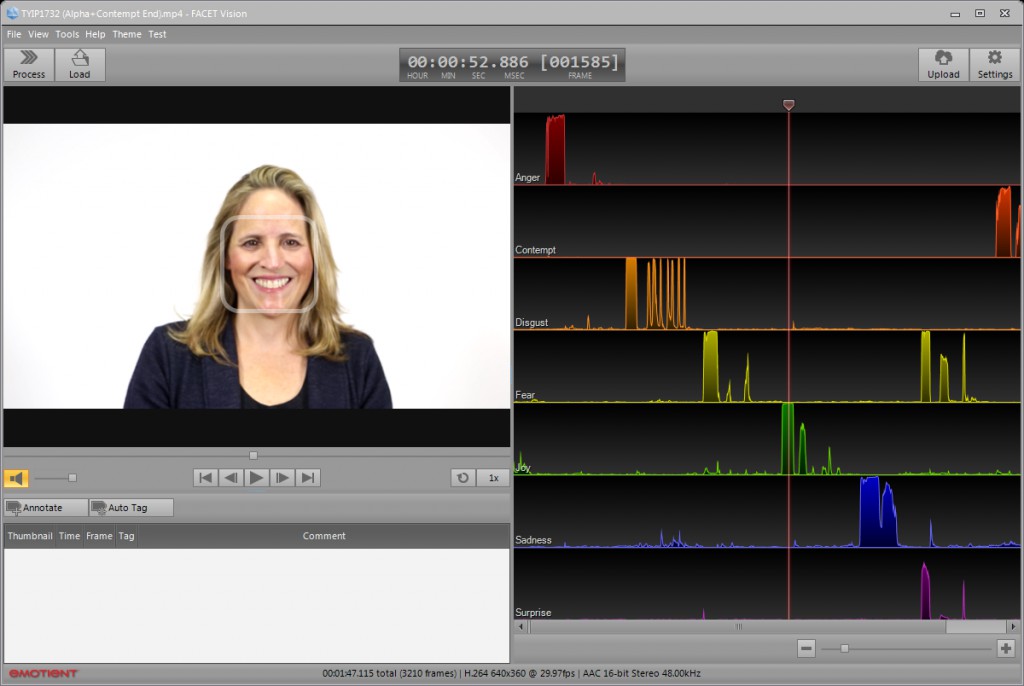Click the timecode display 00:00:52.886

468,62
